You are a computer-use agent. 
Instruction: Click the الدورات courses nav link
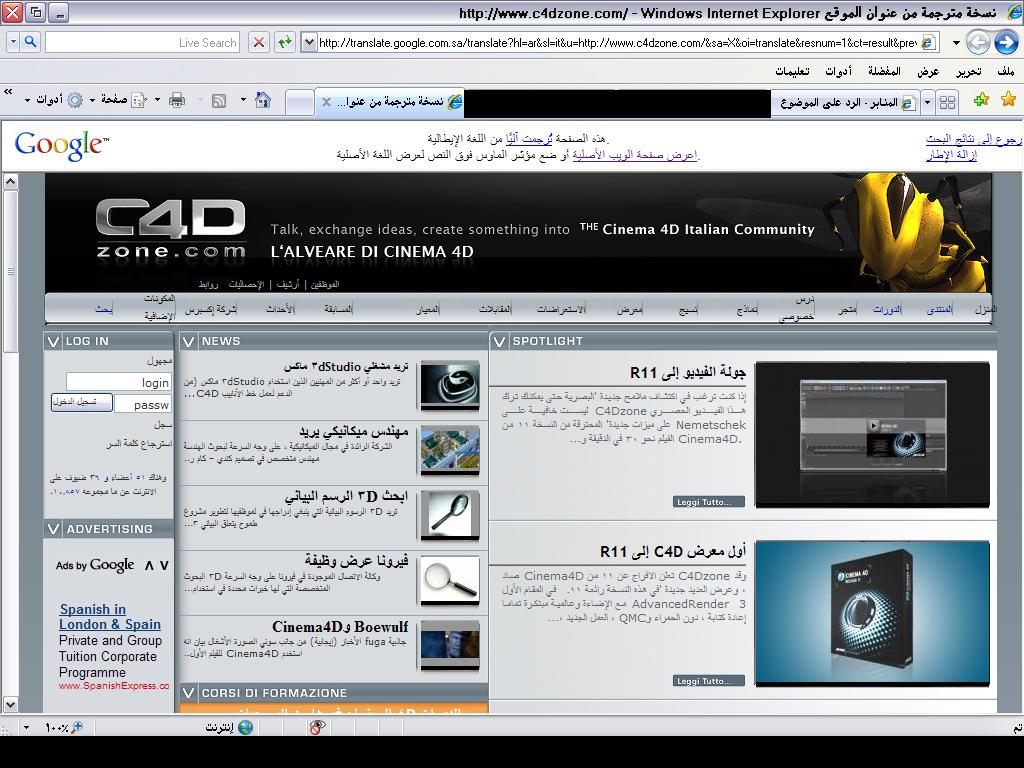[x=887, y=310]
